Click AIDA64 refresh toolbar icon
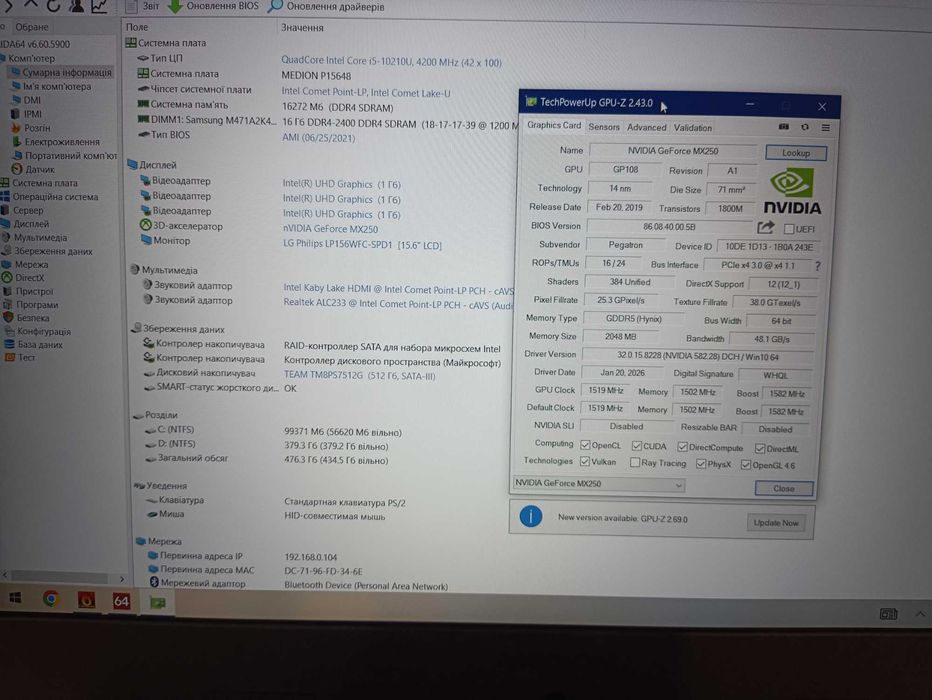The width and height of the screenshot is (932, 700). coord(53,6)
